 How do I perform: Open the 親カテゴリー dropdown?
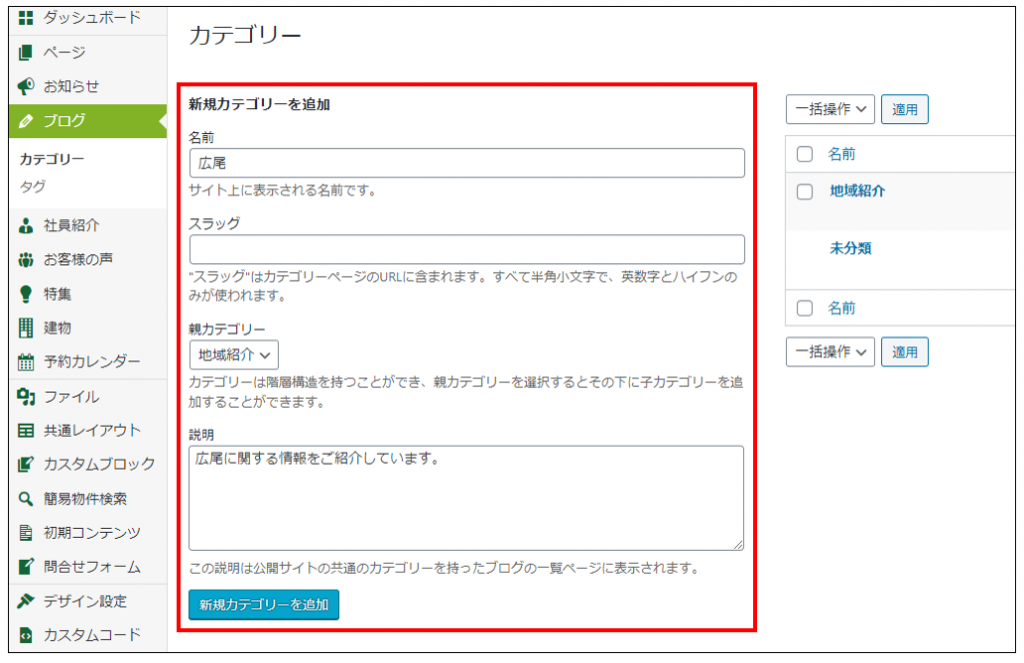click(234, 355)
